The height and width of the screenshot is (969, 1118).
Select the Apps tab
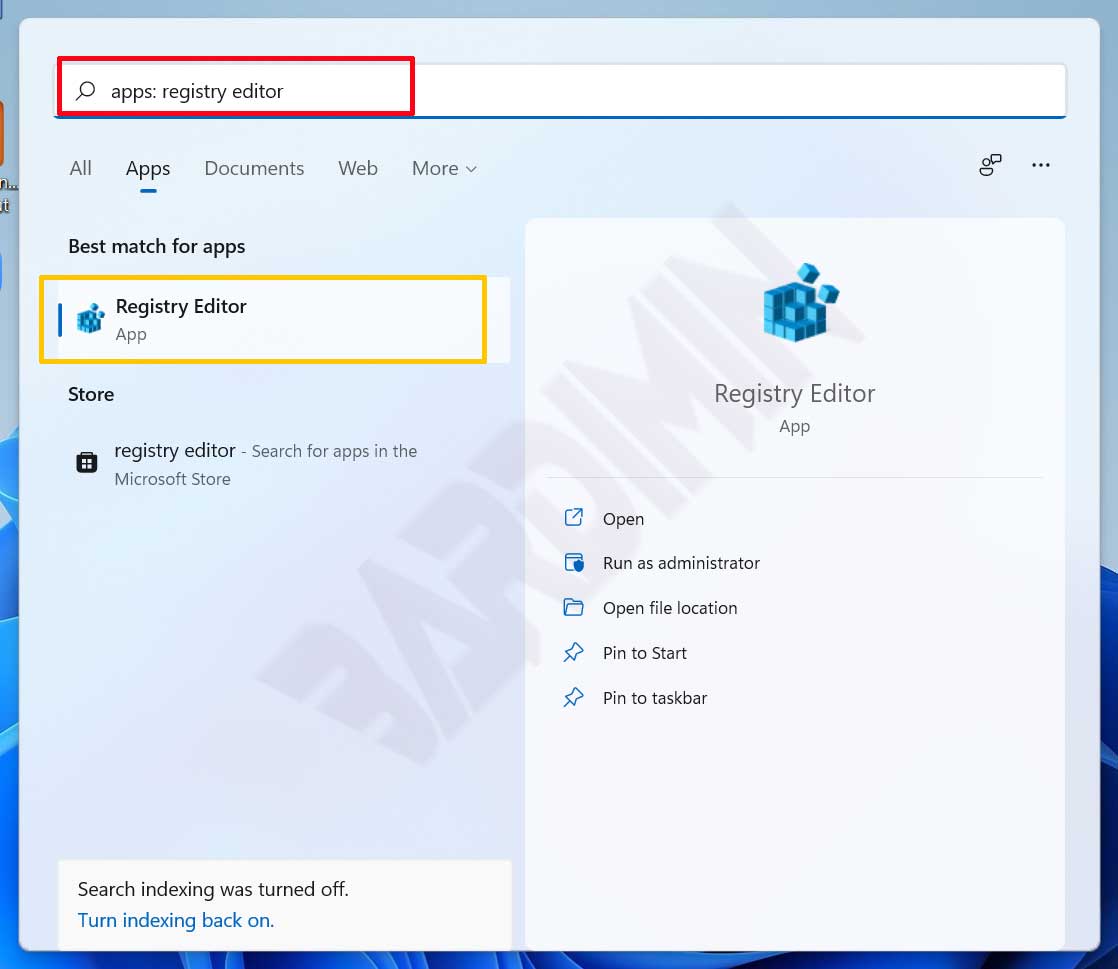click(x=148, y=168)
